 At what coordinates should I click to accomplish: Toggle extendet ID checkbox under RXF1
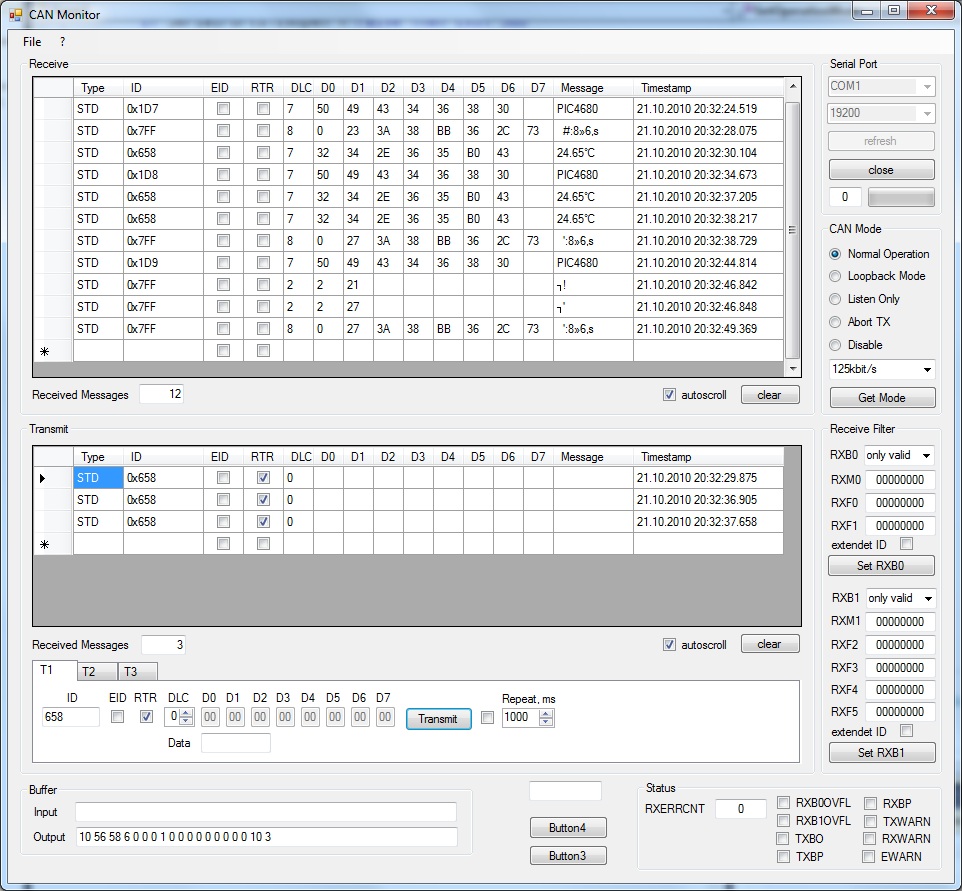(x=906, y=544)
